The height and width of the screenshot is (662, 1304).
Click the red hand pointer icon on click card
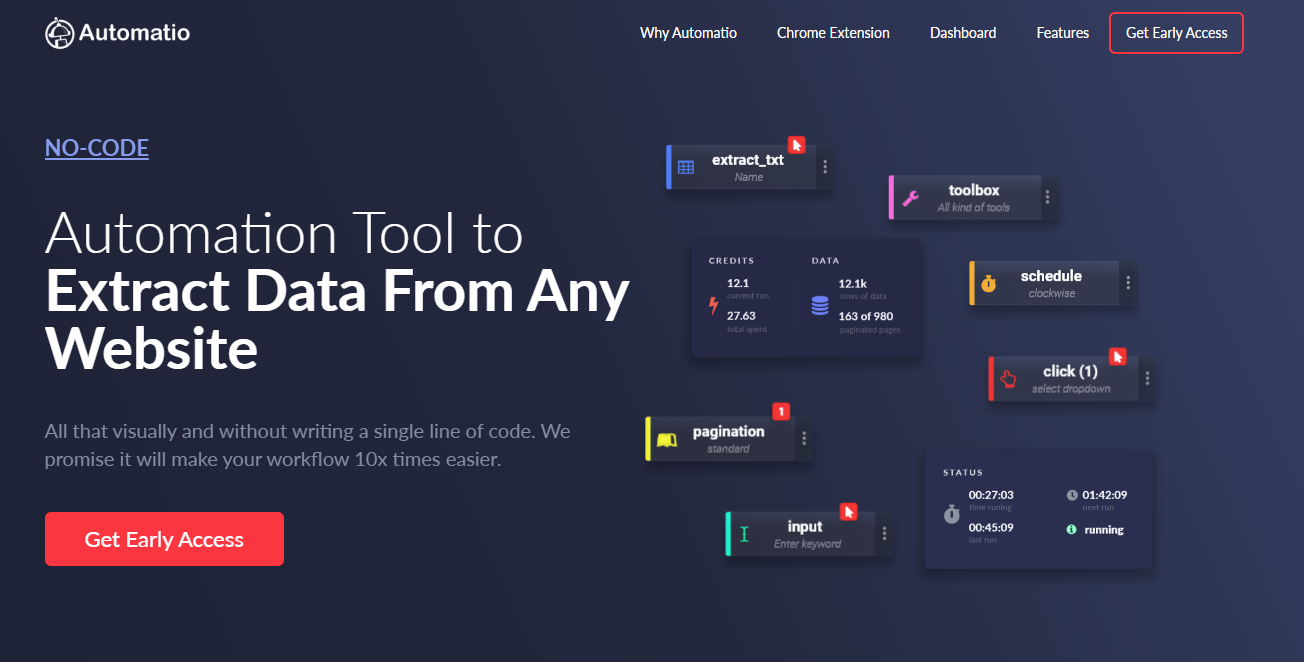pyautogui.click(x=1008, y=379)
